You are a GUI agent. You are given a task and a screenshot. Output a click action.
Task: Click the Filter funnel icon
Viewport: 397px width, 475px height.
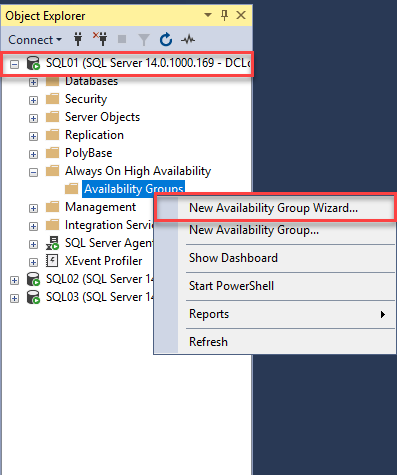tap(144, 40)
